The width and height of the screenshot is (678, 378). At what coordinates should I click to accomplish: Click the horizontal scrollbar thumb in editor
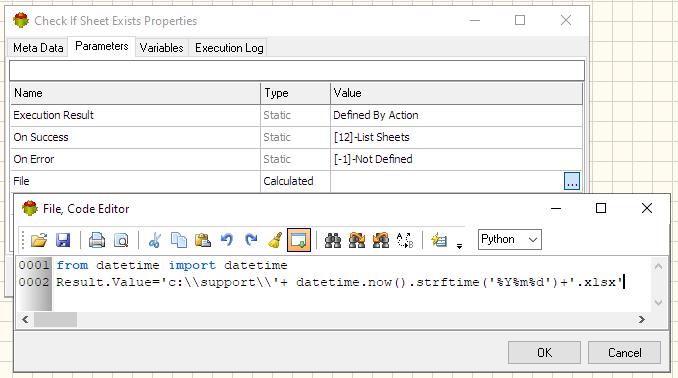[x=55, y=320]
